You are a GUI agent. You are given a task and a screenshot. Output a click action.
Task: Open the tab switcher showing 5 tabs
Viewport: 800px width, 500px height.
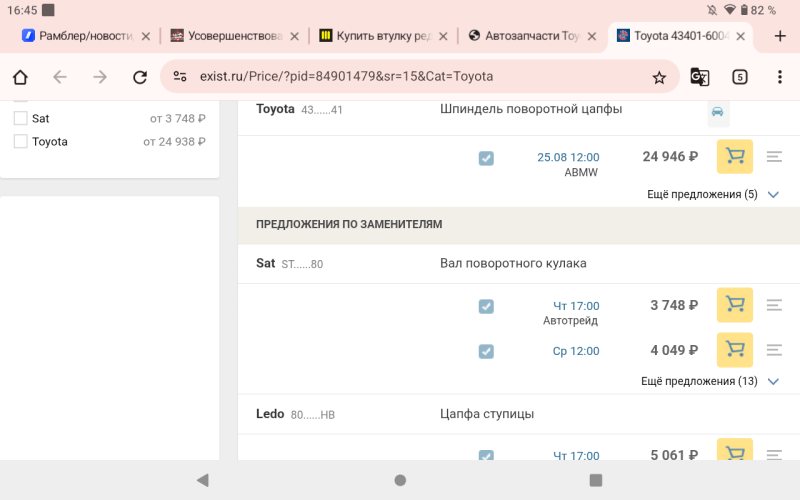[x=740, y=77]
